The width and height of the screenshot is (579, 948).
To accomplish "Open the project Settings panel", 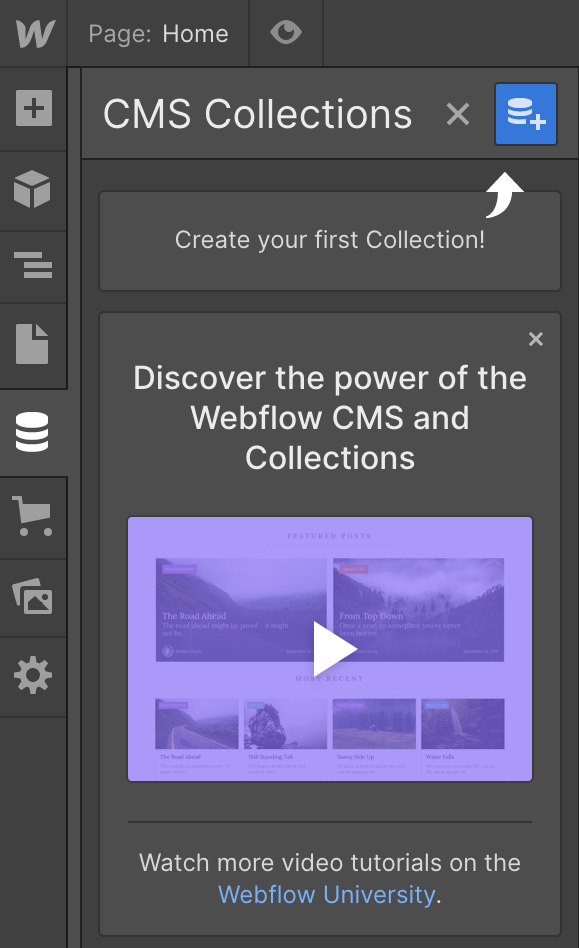I will [34, 675].
